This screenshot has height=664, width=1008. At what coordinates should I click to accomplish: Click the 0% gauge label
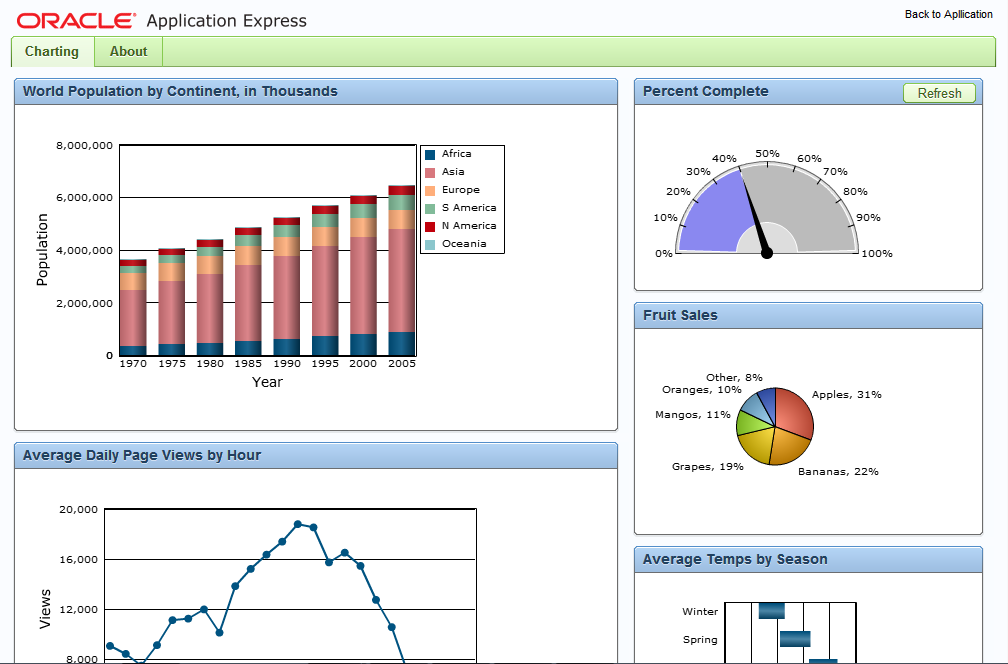663,253
